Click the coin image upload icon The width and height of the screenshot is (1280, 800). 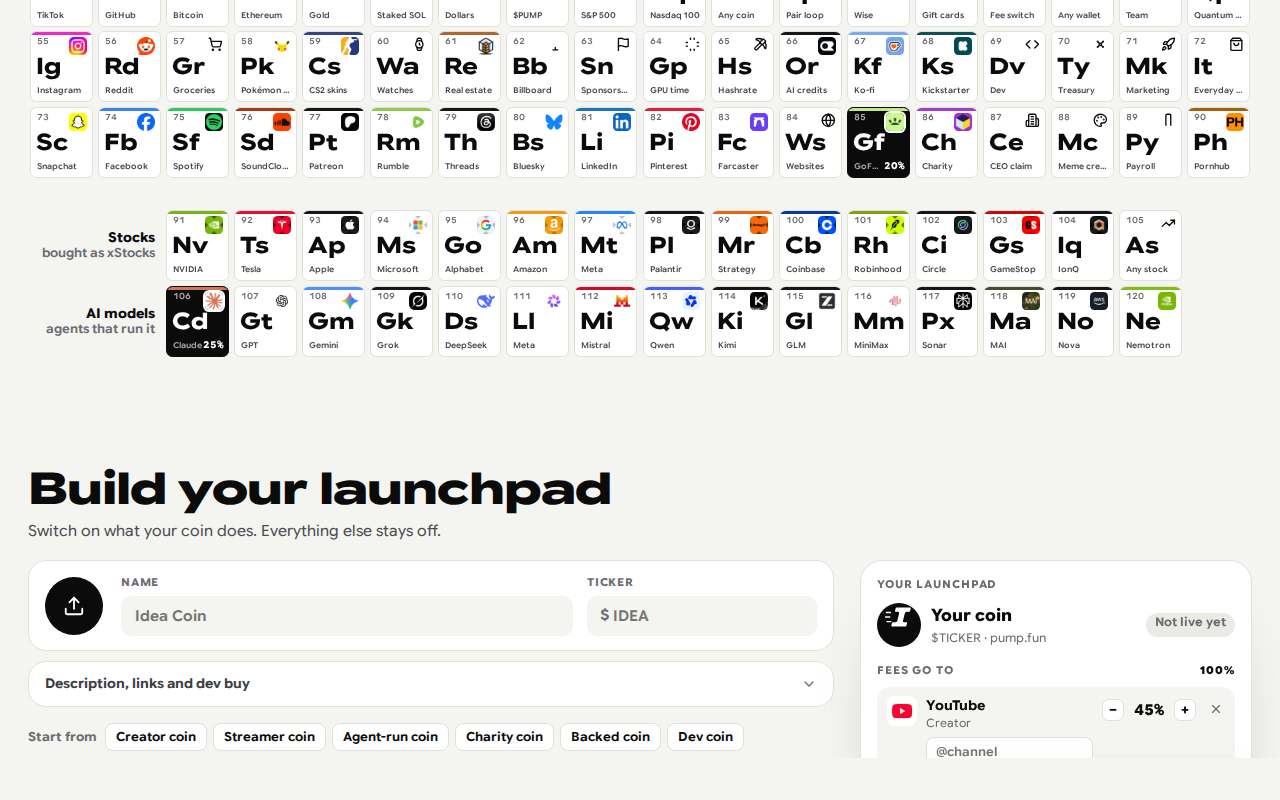coord(74,606)
